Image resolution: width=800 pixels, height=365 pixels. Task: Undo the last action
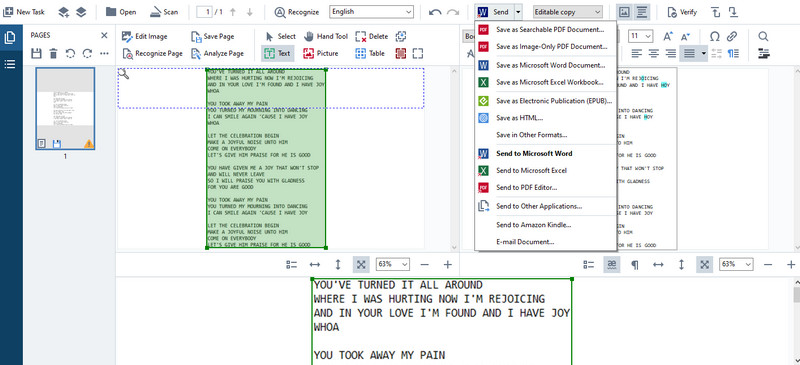point(435,12)
